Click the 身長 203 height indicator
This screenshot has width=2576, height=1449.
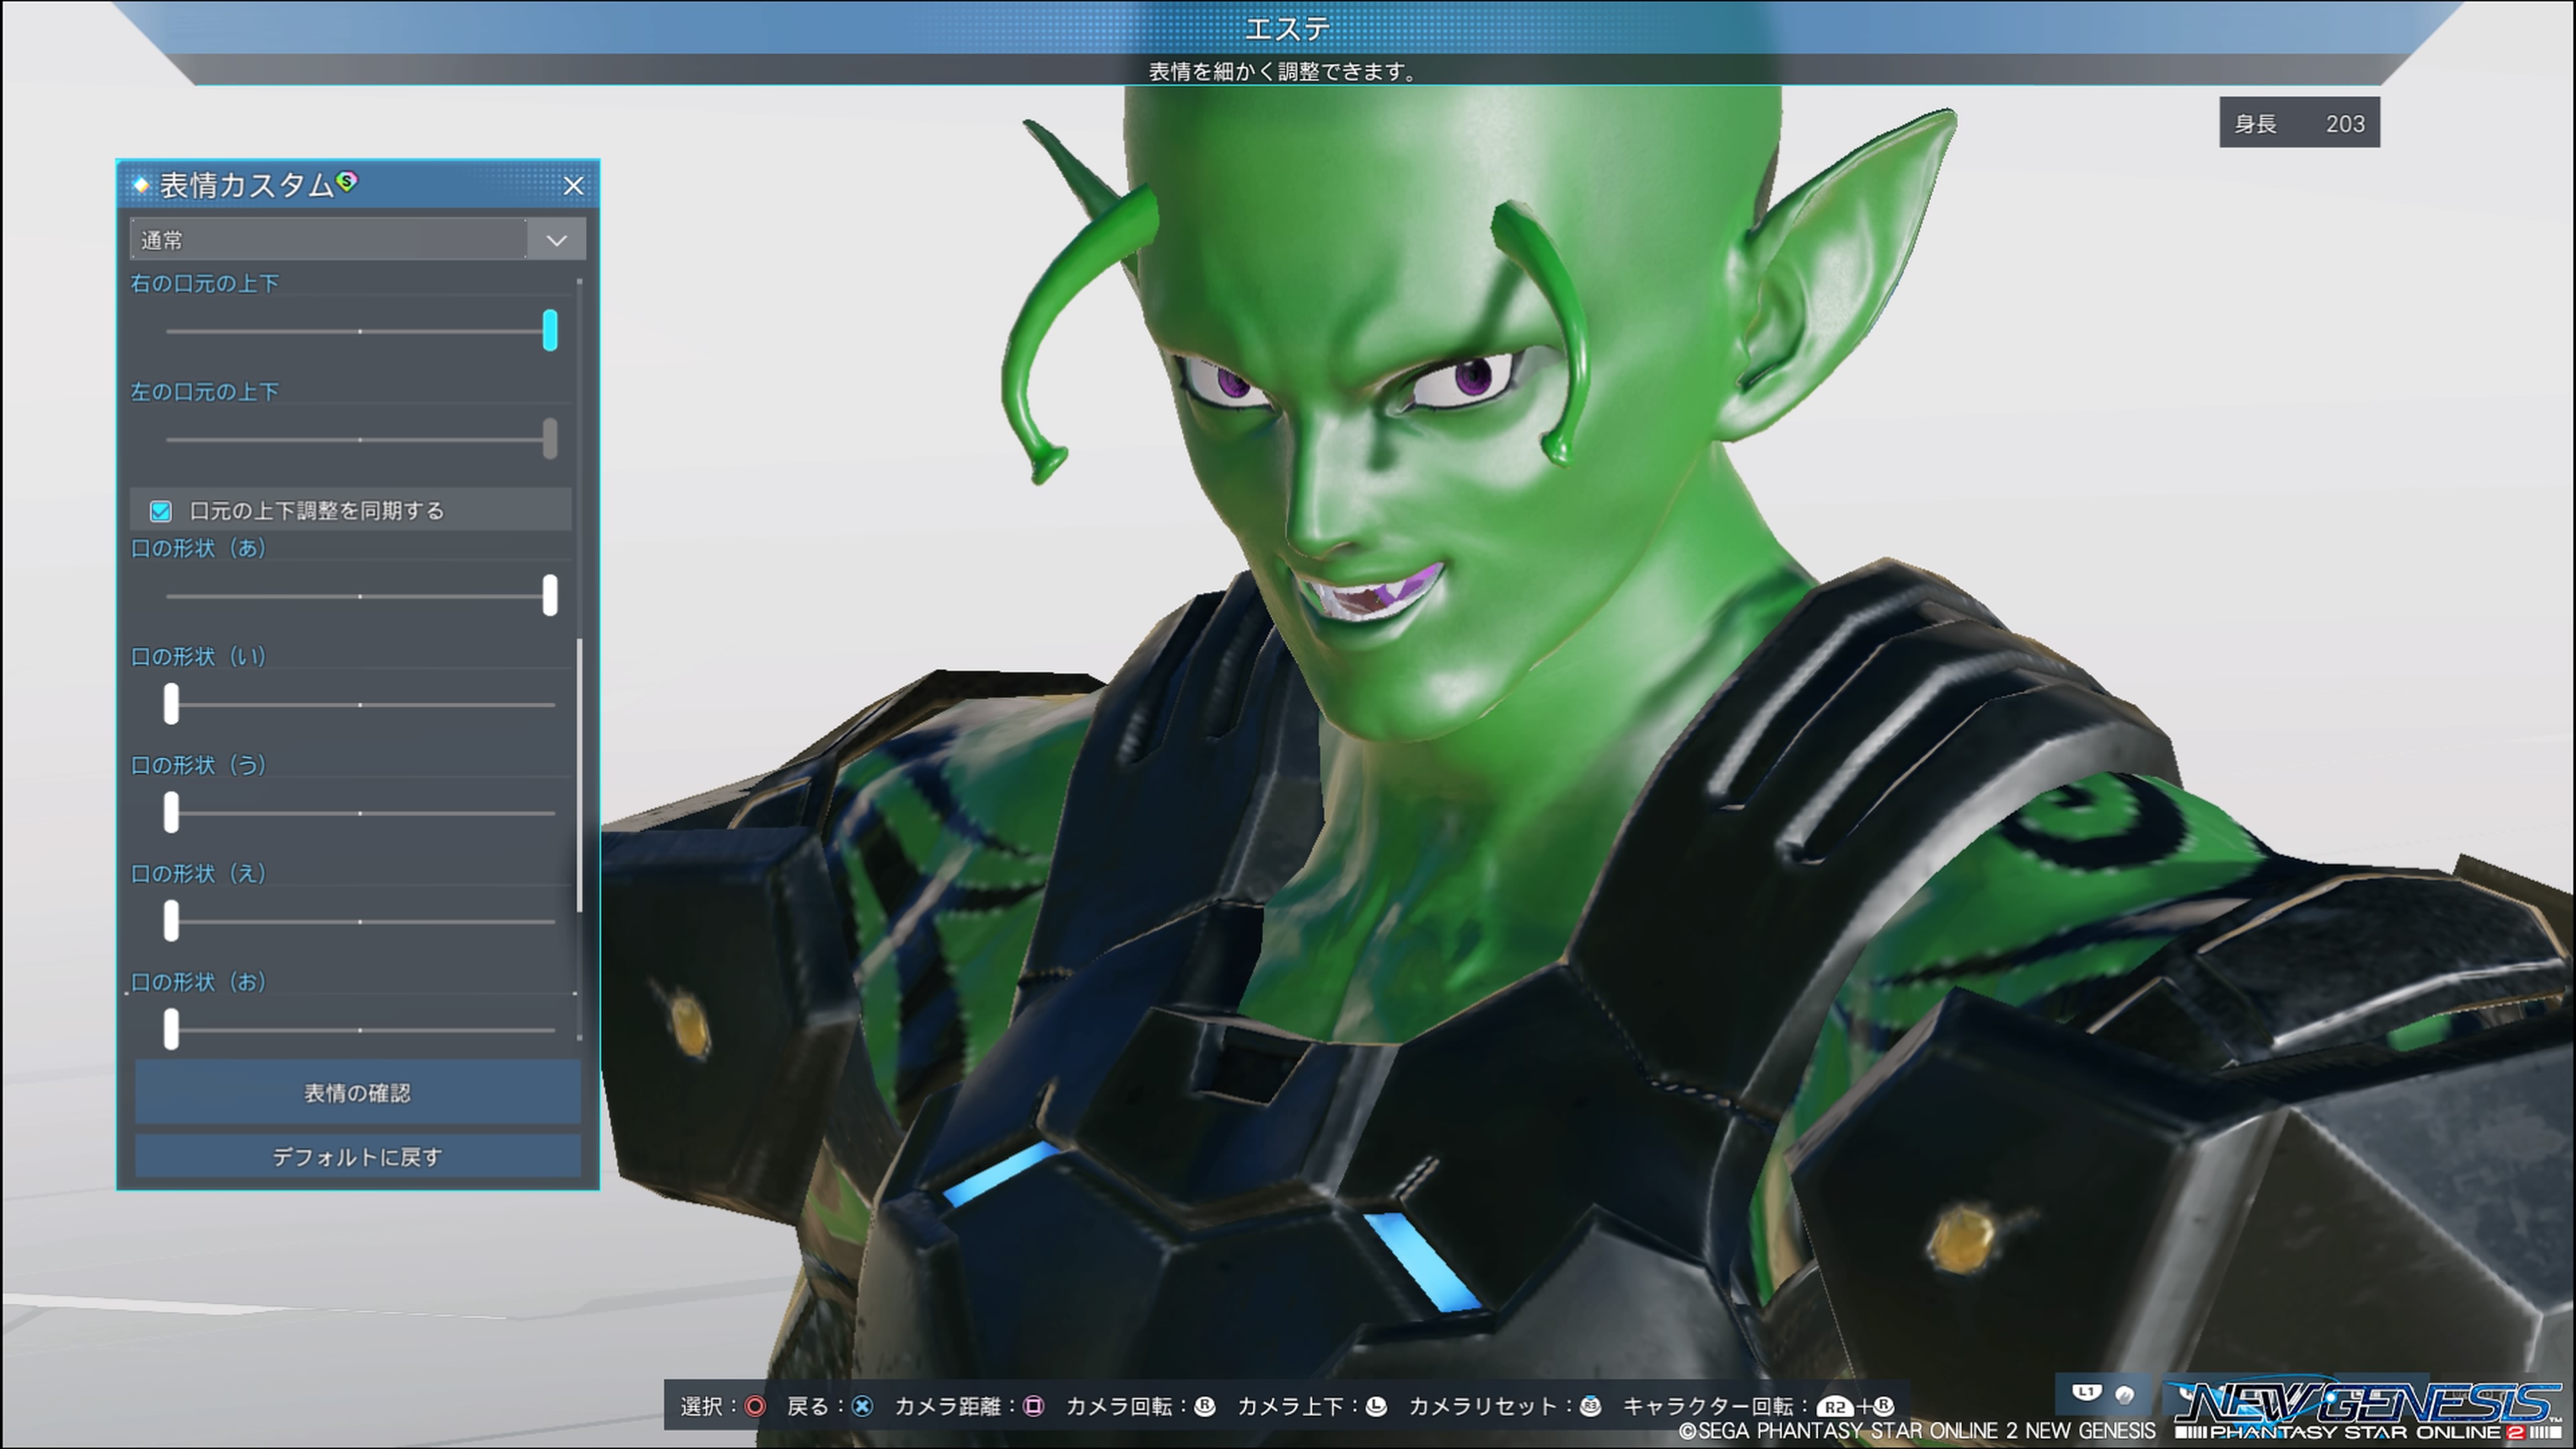(2299, 123)
